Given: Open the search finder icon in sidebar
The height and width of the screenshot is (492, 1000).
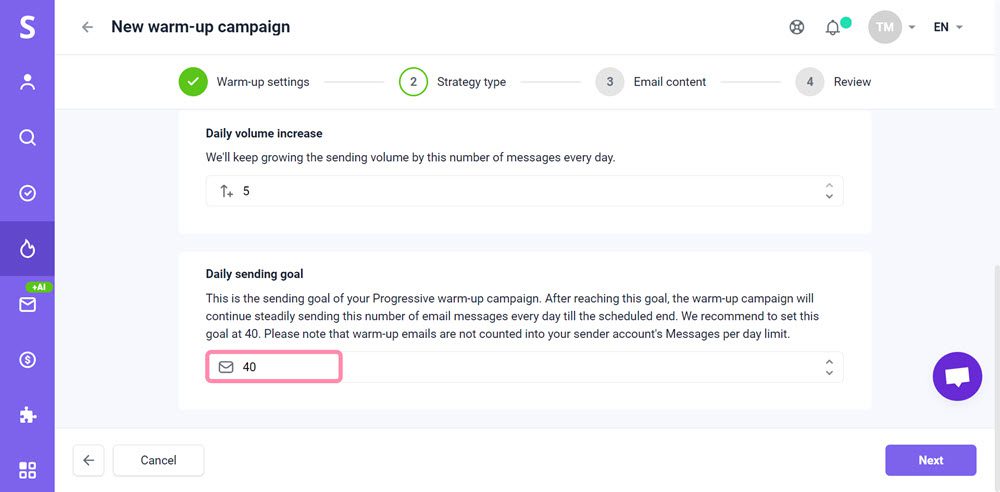Looking at the screenshot, I should pyautogui.click(x=27, y=138).
